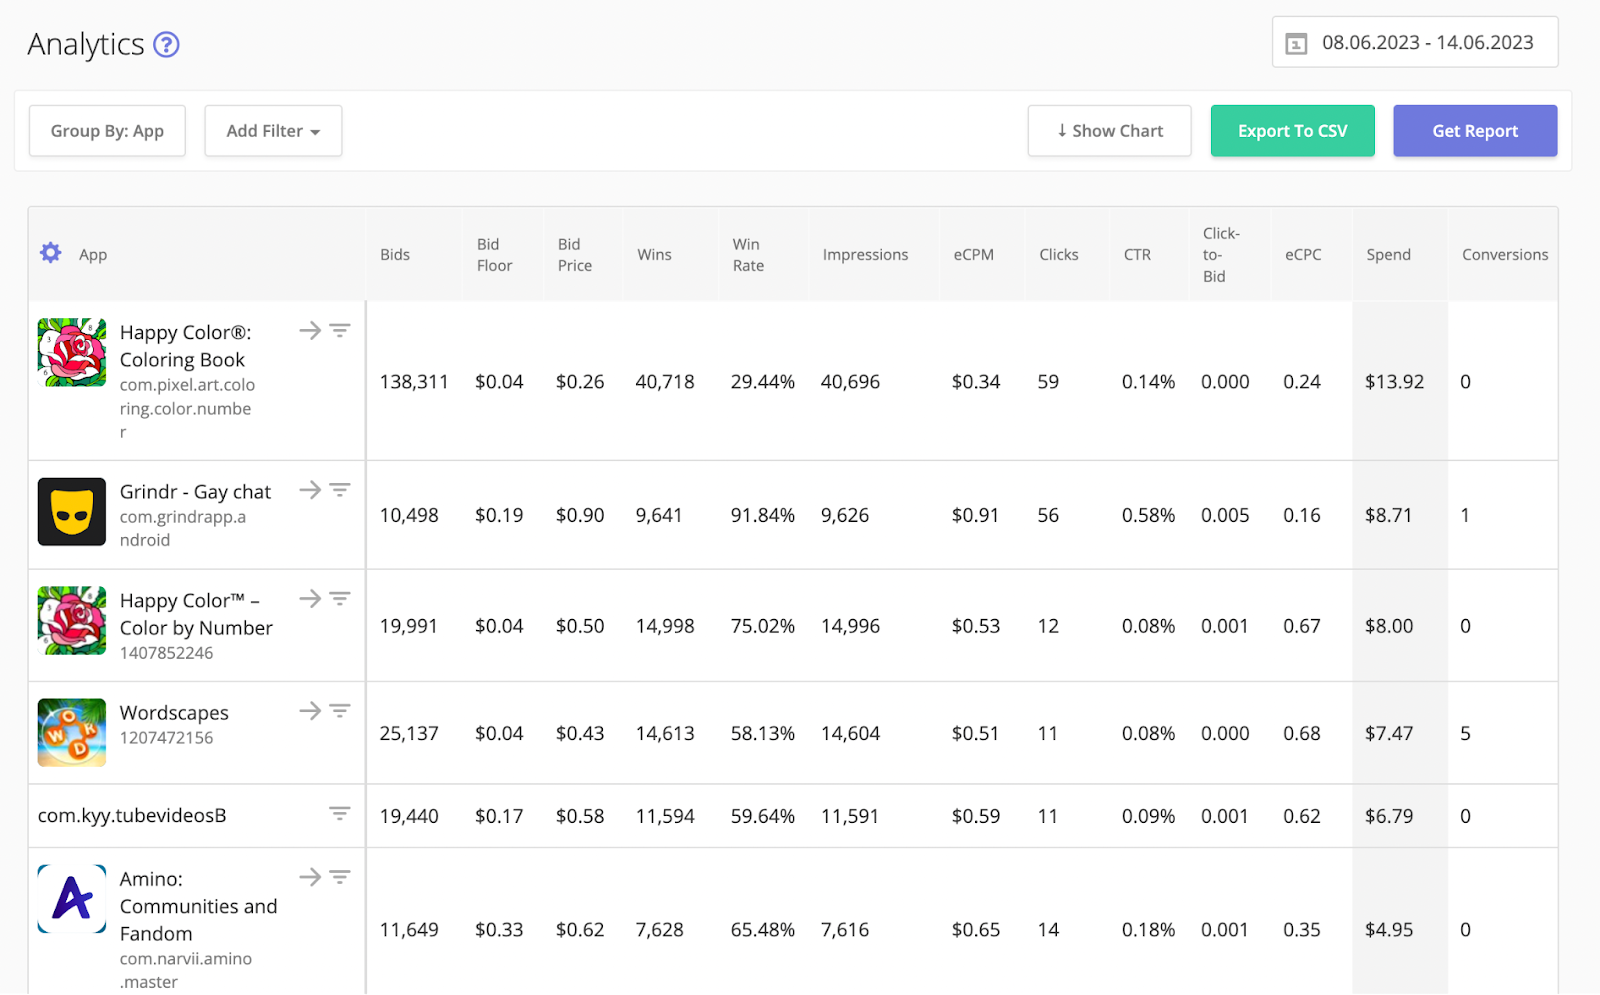Open the filter icon on com.kyy.tubevideosB row
1600x995 pixels.
340,815
